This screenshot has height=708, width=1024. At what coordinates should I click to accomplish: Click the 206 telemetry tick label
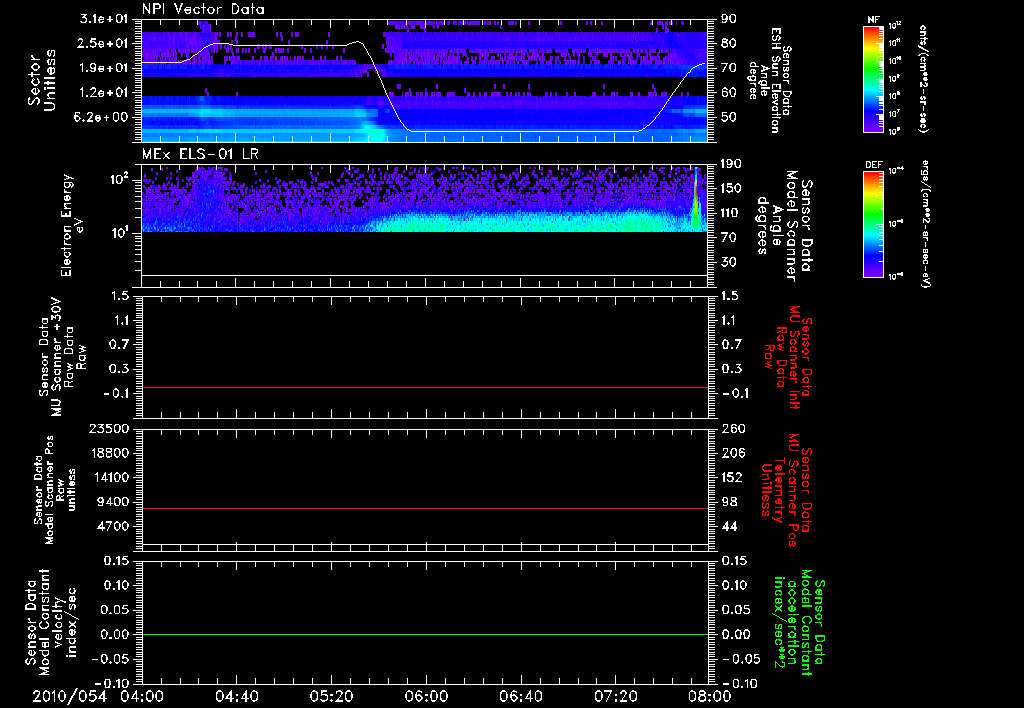point(732,453)
